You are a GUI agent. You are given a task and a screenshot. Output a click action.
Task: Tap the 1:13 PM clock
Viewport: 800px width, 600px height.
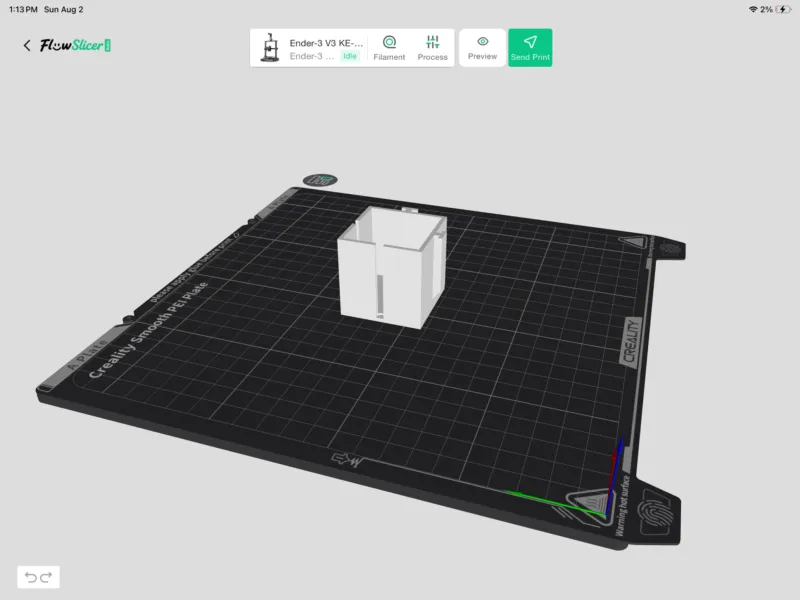(23, 9)
